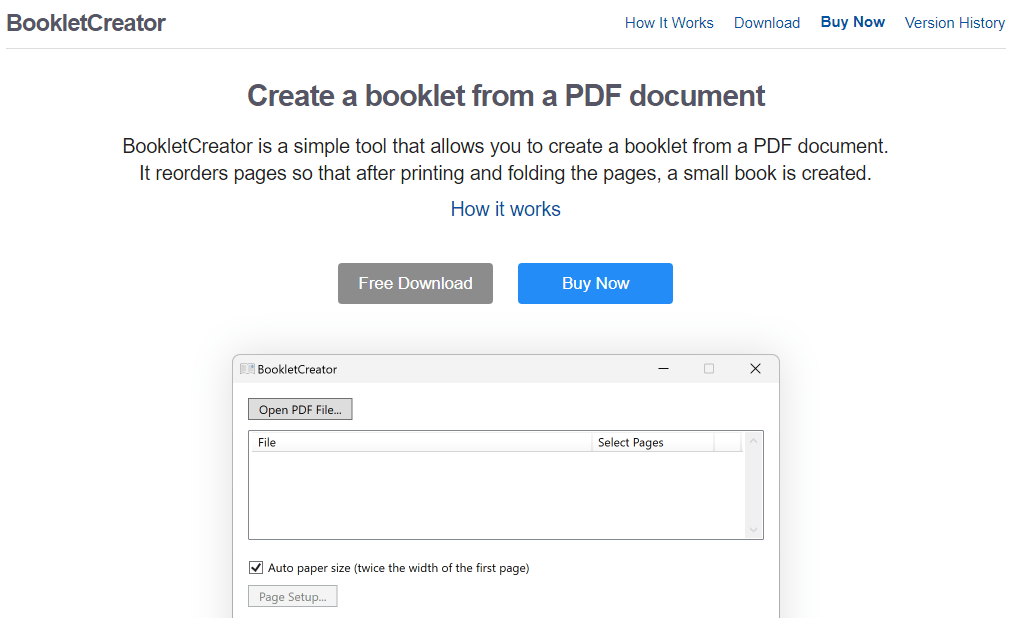Open the Download navigation item
Image resolution: width=1013 pixels, height=618 pixels.
click(x=767, y=22)
